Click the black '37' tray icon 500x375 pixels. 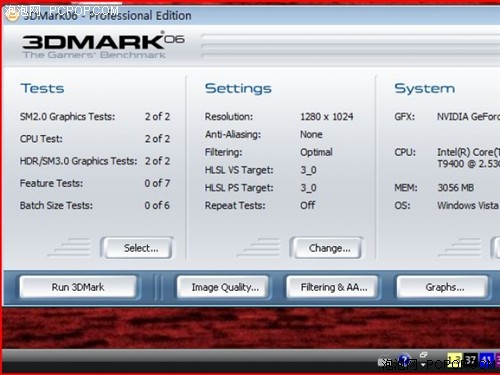(x=470, y=360)
